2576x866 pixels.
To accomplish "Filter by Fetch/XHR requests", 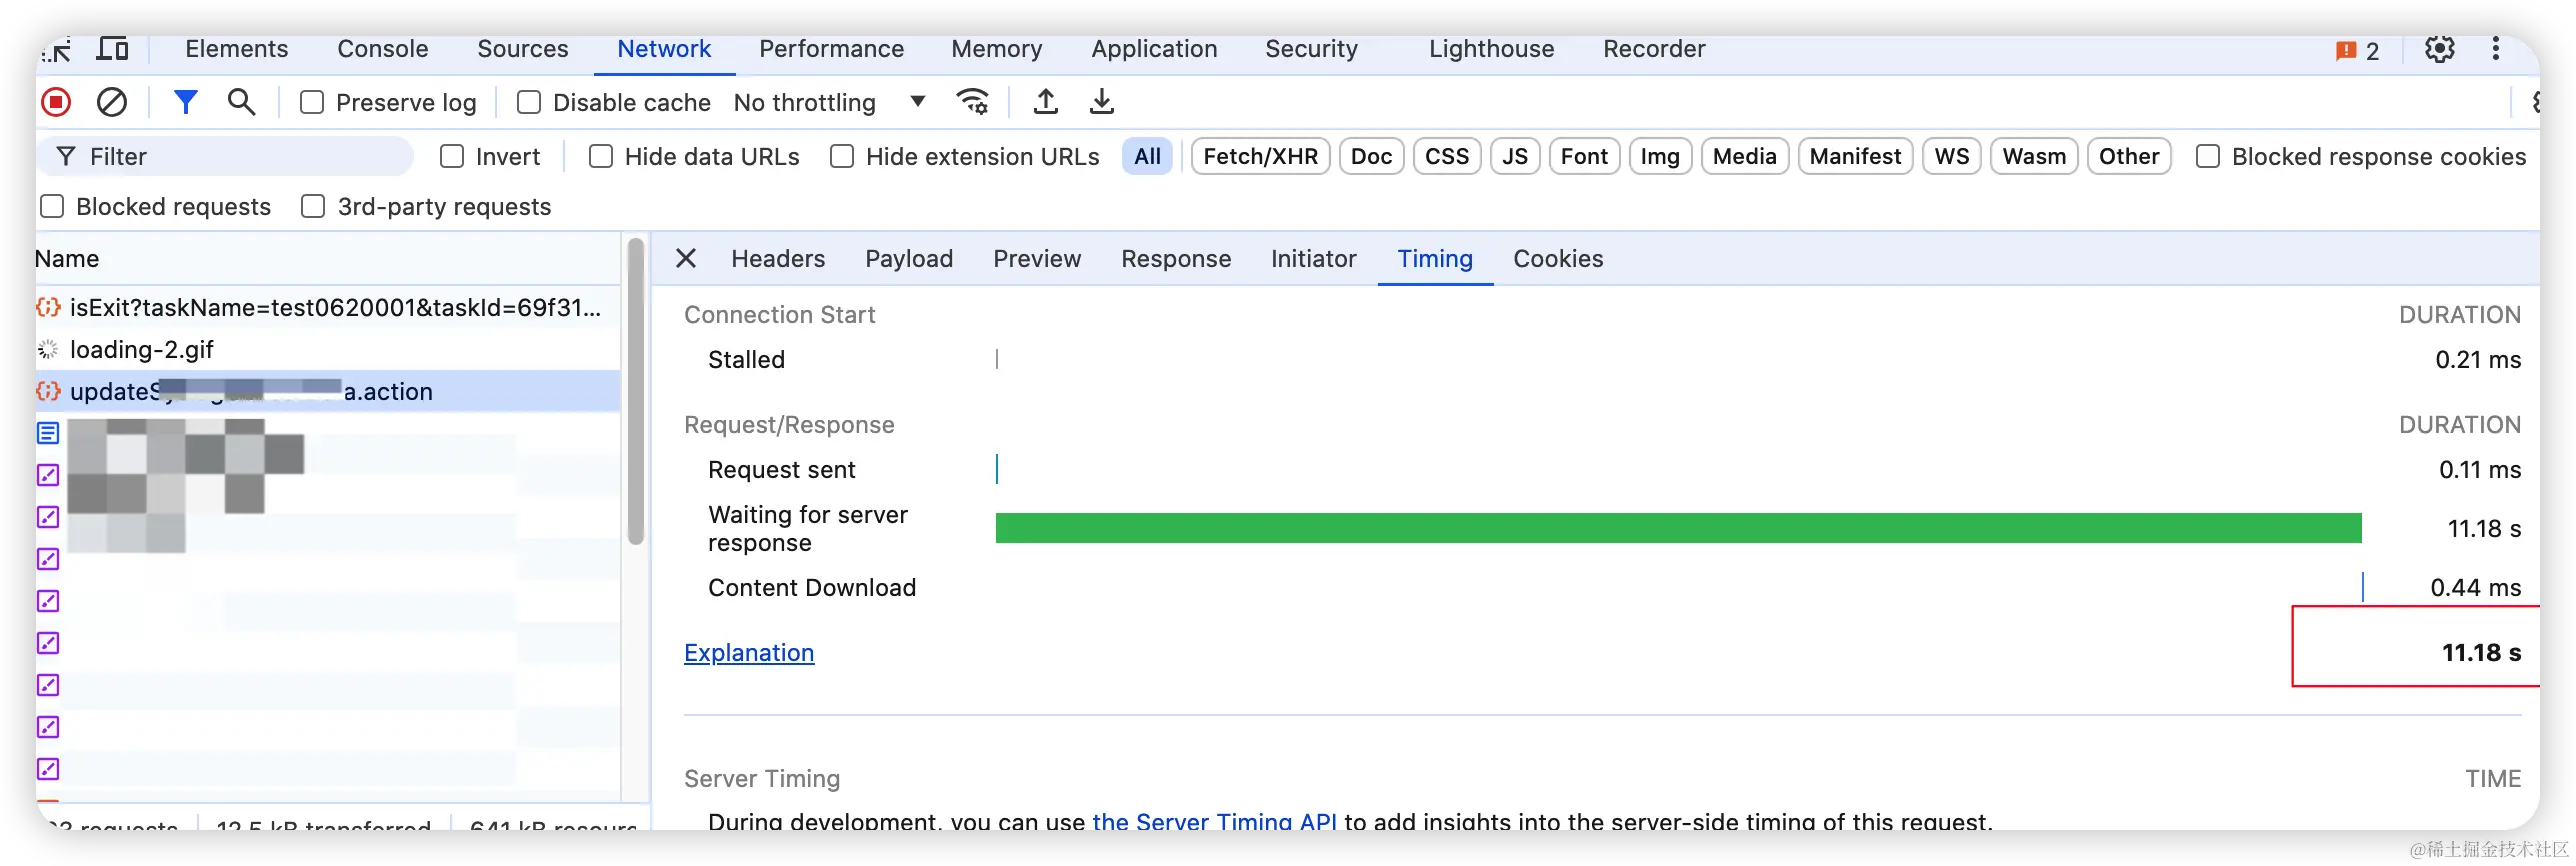I will (x=1260, y=157).
